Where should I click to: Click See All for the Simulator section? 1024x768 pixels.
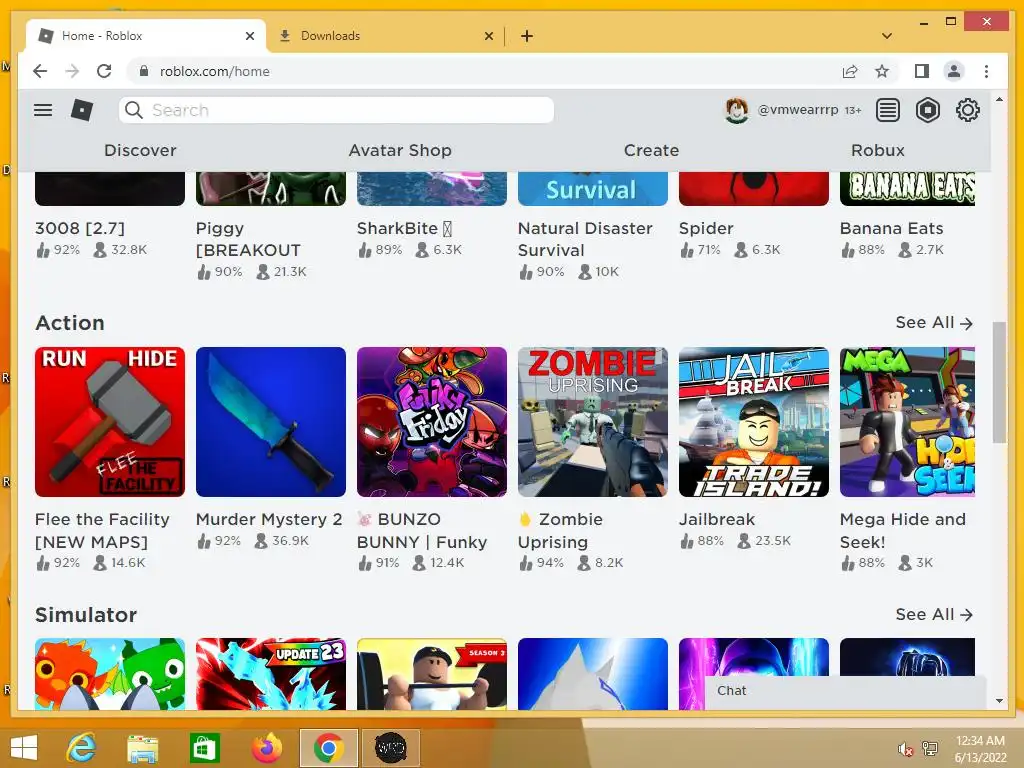coord(934,615)
